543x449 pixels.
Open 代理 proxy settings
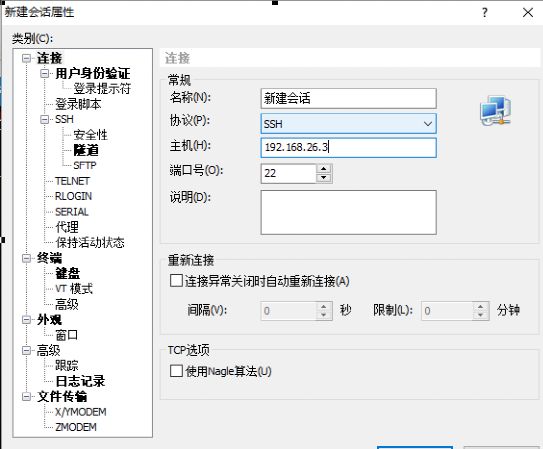(x=67, y=227)
